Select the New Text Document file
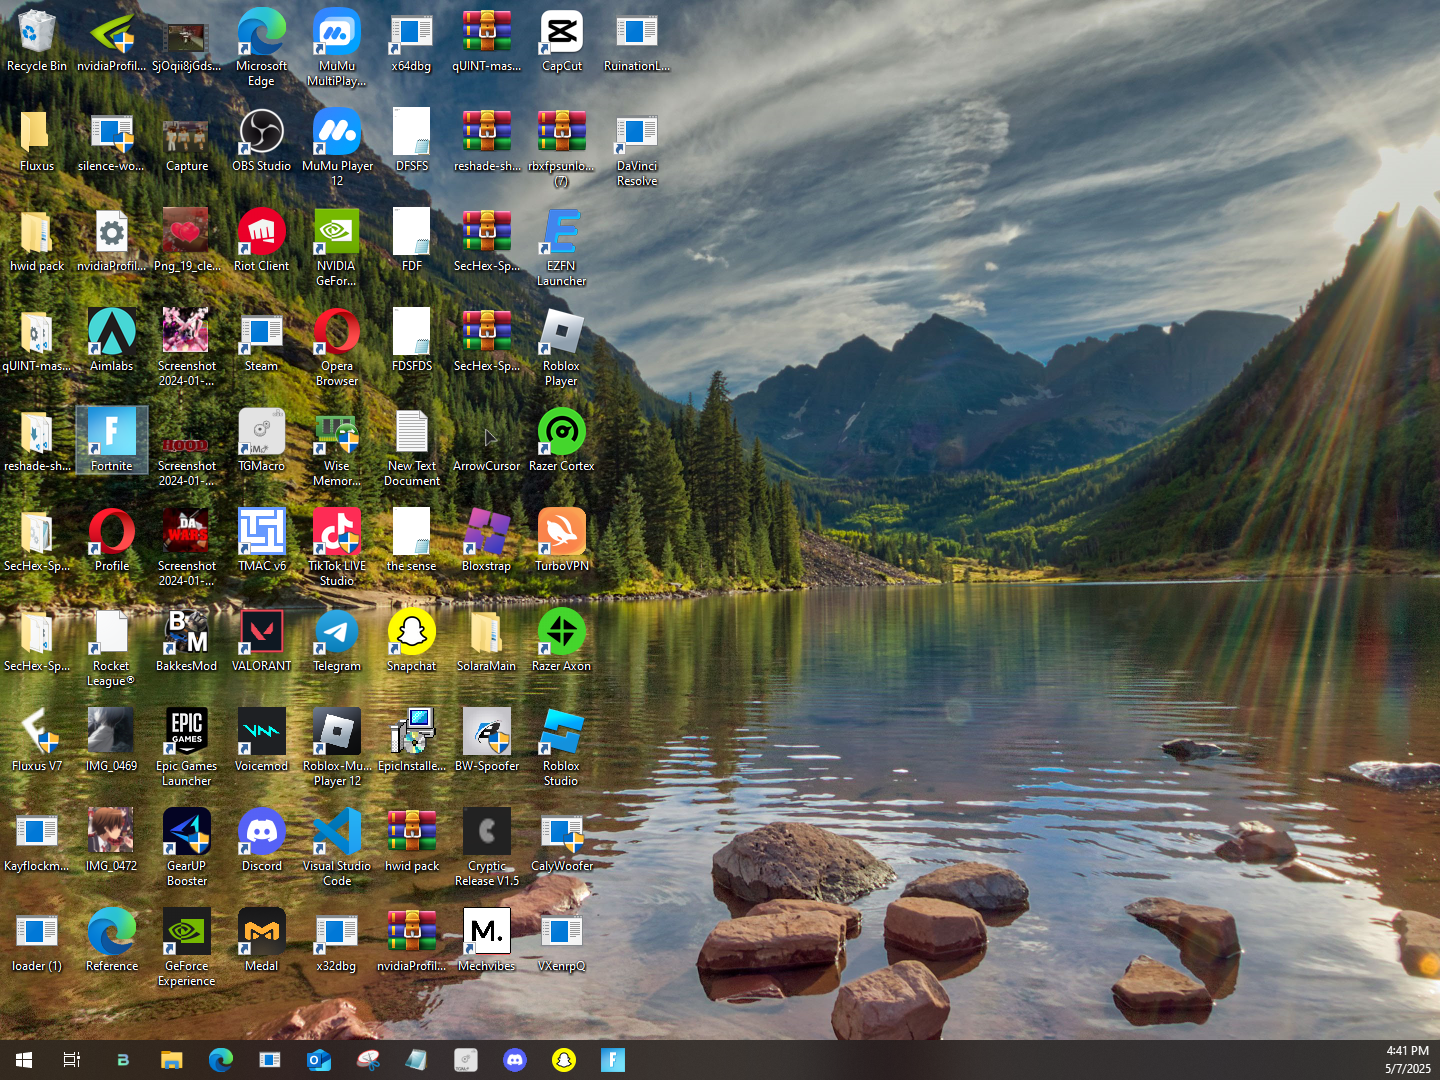Screen dimensions: 1440x1080 tap(412, 448)
